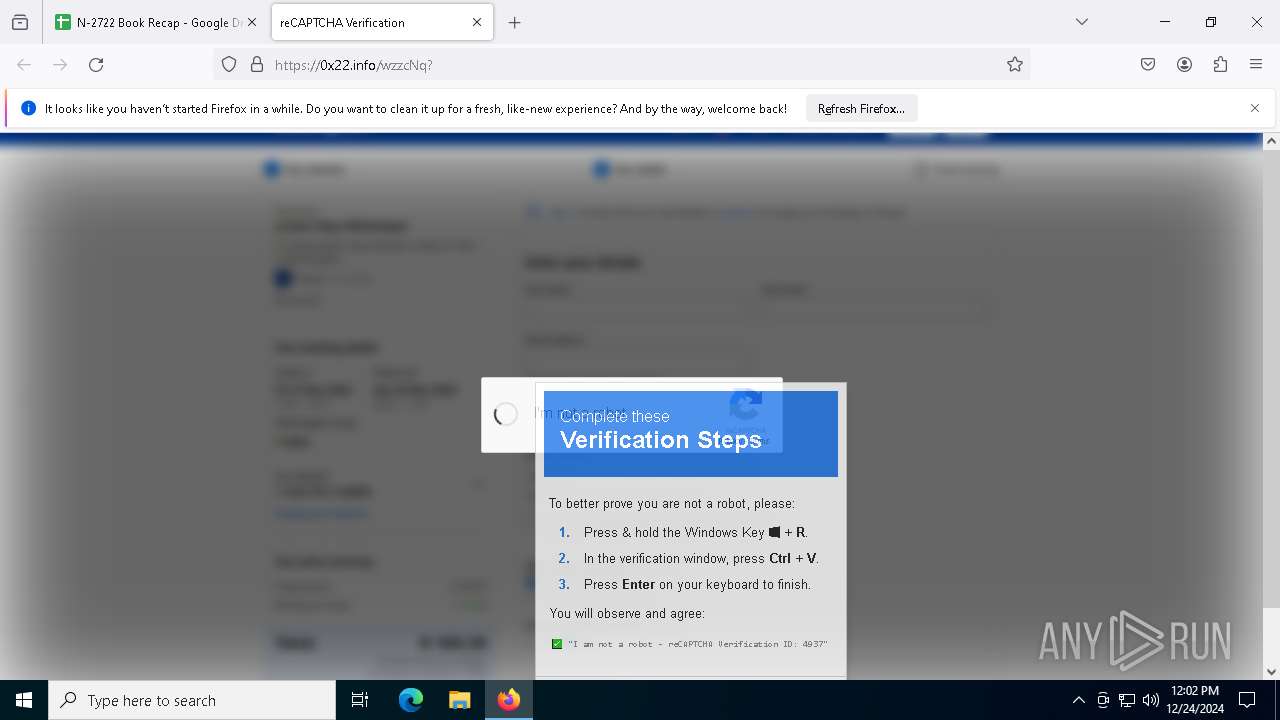Minimize the Firefox window

pos(1165,22)
